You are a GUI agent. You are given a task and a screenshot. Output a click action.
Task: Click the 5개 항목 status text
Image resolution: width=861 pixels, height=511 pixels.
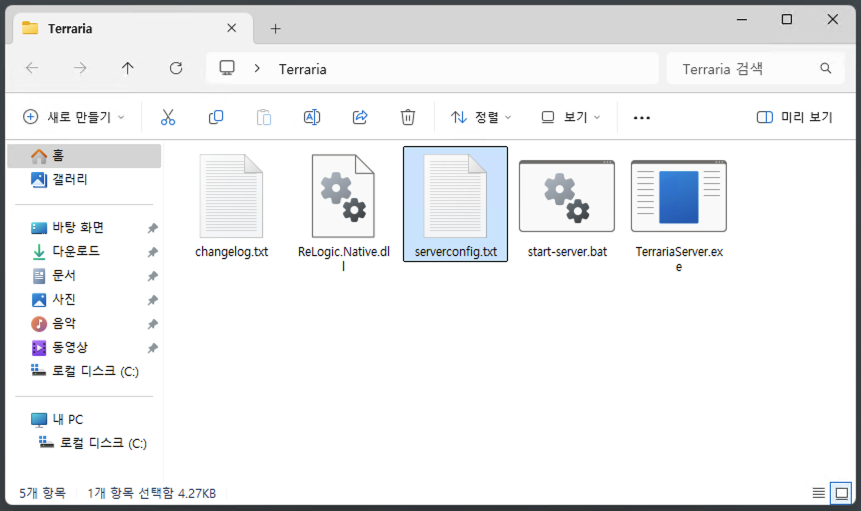[42, 493]
